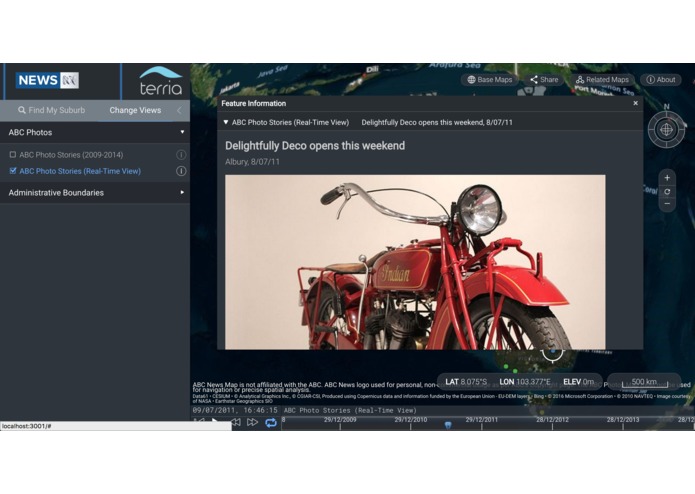Click the share icon beside Share

pyautogui.click(x=534, y=80)
